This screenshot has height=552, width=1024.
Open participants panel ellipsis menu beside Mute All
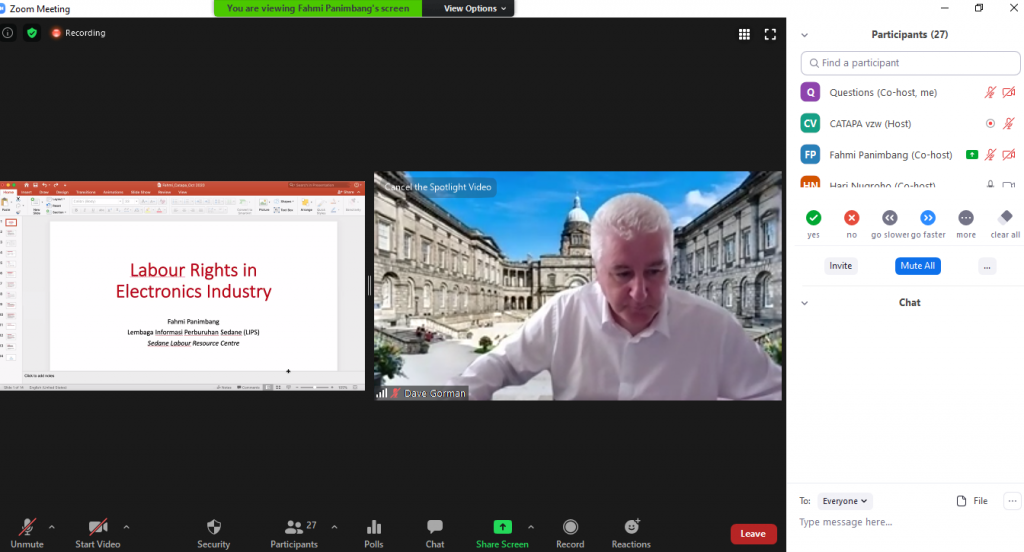click(987, 266)
